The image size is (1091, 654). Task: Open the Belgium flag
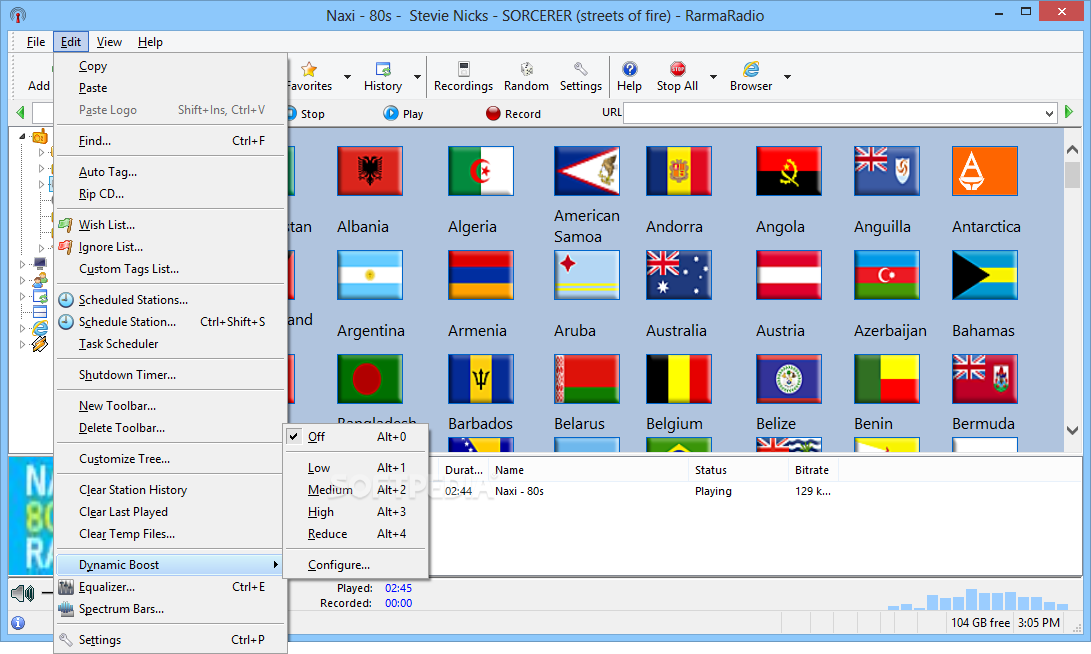point(678,379)
